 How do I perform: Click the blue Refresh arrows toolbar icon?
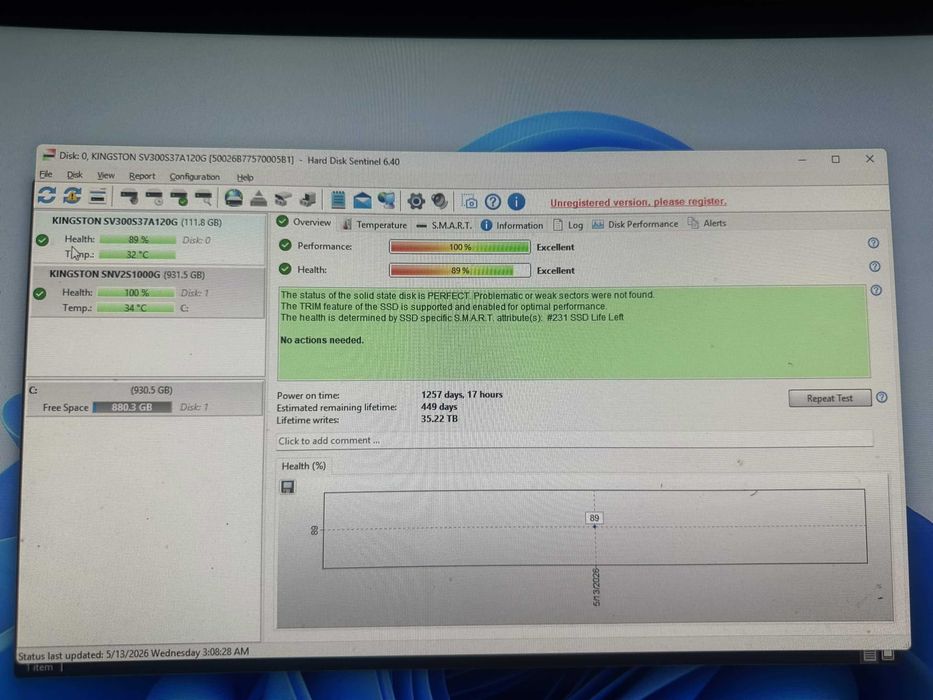pyautogui.click(x=46, y=196)
